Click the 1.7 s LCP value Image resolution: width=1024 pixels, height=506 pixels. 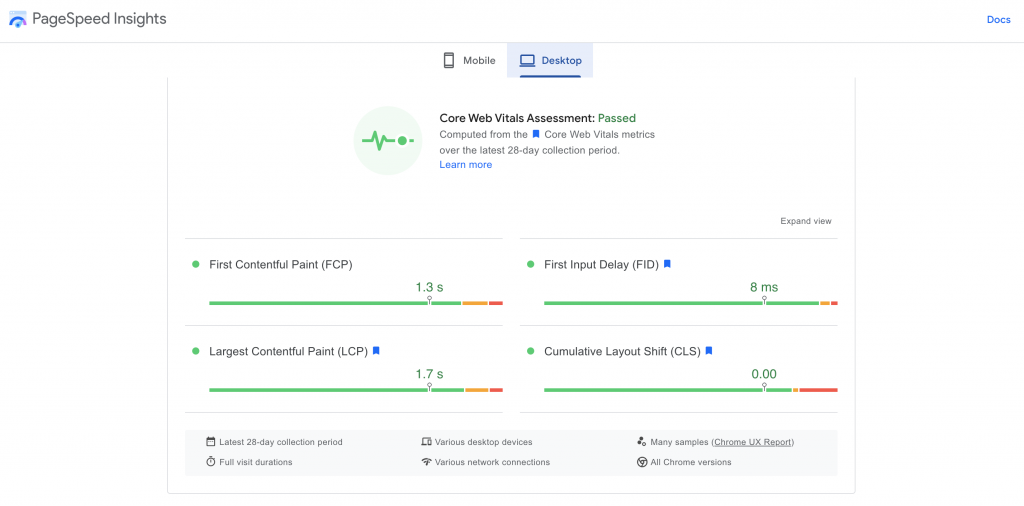[x=430, y=374]
